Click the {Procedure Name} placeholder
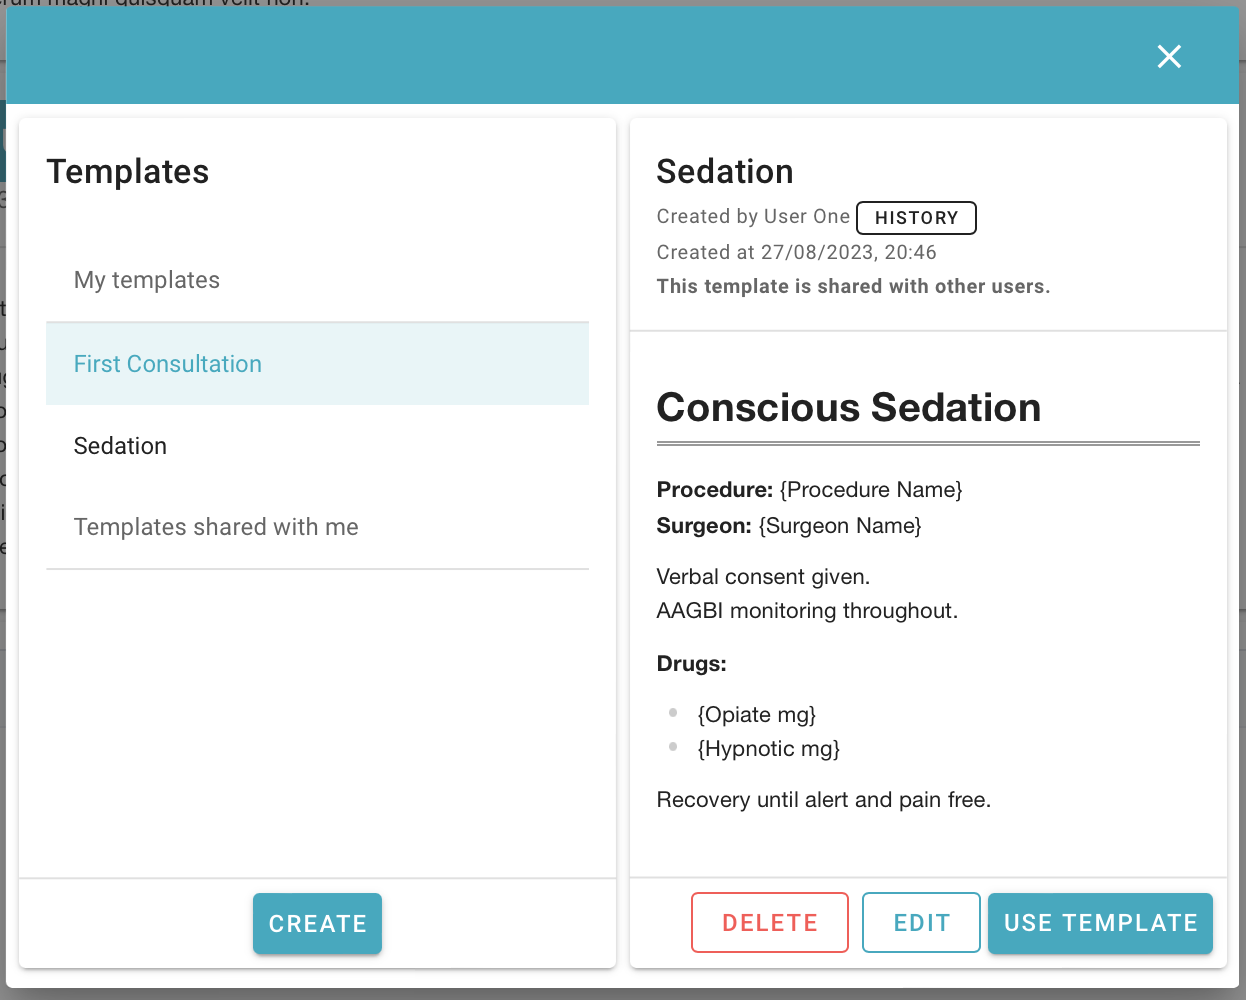 click(x=871, y=490)
